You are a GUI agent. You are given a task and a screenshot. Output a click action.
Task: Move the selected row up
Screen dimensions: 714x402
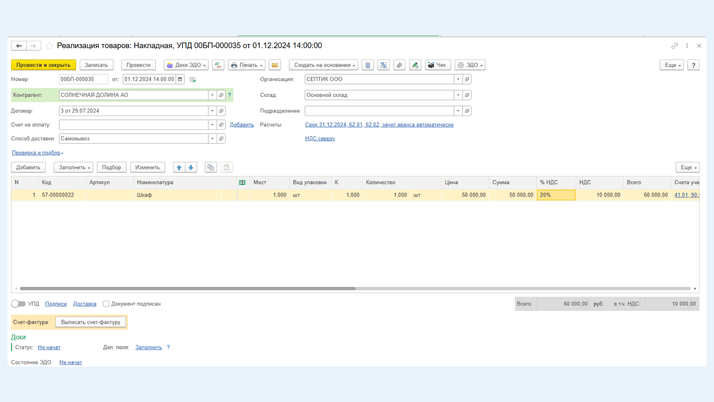coord(179,167)
